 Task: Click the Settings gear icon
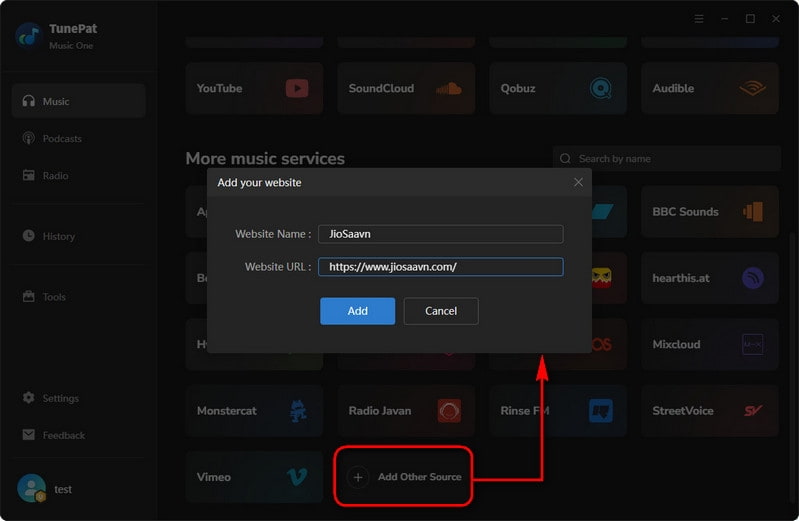(29, 398)
